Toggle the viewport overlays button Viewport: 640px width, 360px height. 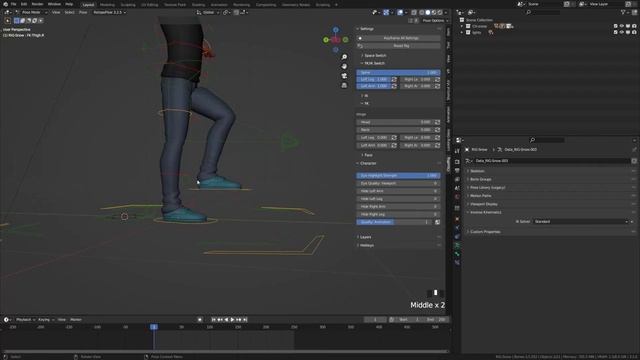click(400, 12)
